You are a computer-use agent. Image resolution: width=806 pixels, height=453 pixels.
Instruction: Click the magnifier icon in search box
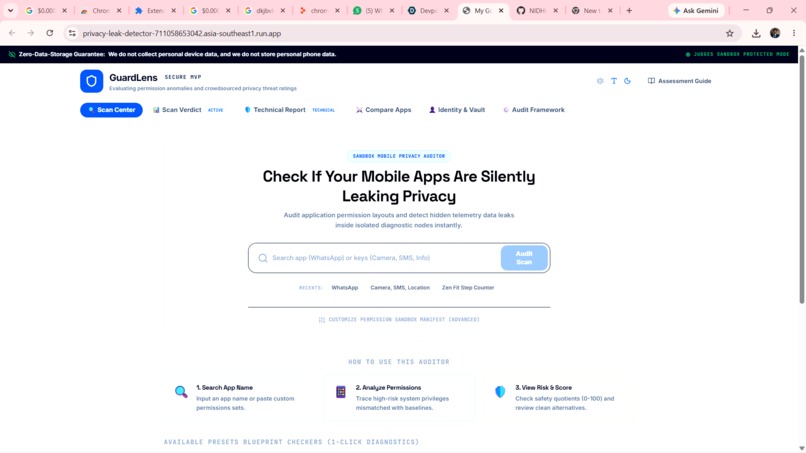263,258
